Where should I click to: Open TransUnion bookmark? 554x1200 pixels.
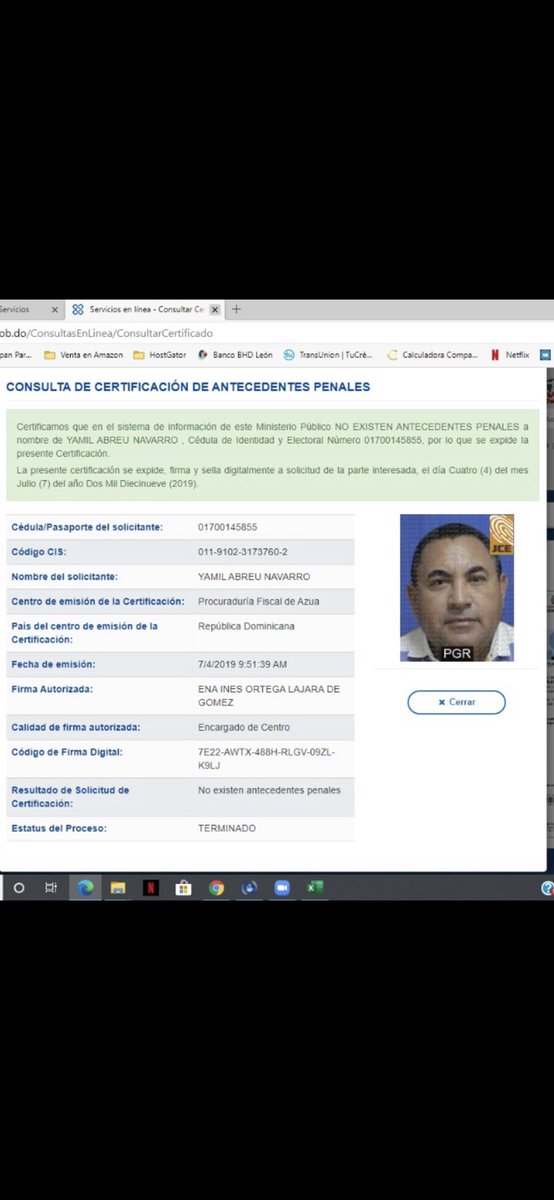[x=328, y=354]
